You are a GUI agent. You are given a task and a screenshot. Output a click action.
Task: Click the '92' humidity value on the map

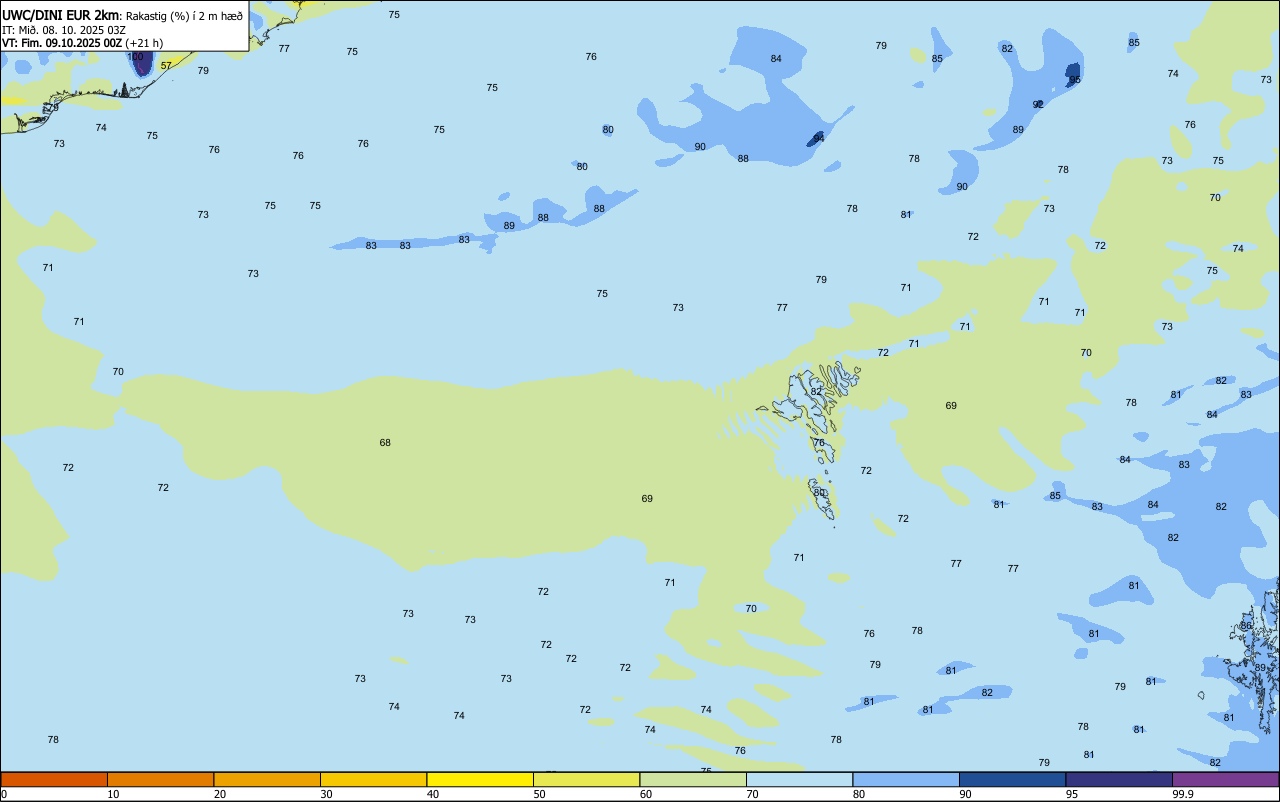click(x=1038, y=105)
